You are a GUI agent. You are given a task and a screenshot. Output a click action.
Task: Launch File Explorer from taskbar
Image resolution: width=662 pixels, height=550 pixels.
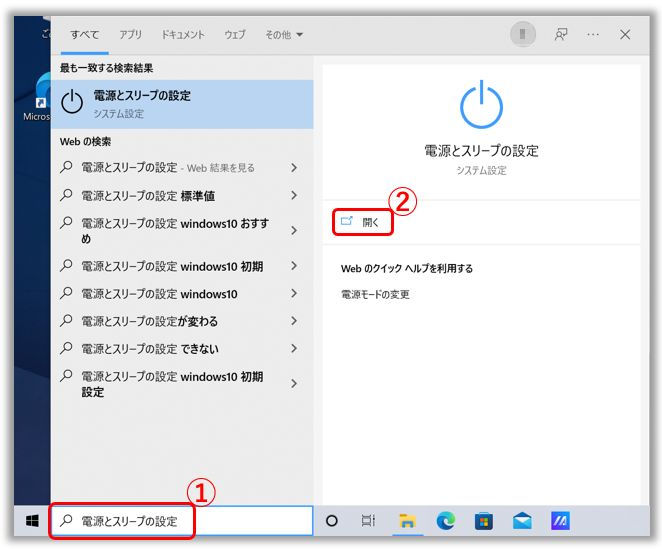click(407, 521)
